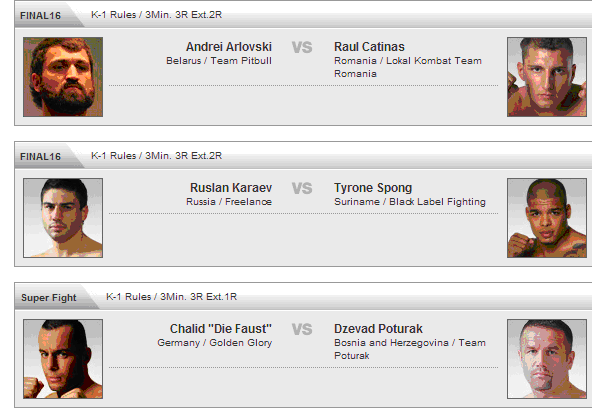Click the Dzevad Poturak name
Viewport: 592px width, 415px height.
pos(378,329)
